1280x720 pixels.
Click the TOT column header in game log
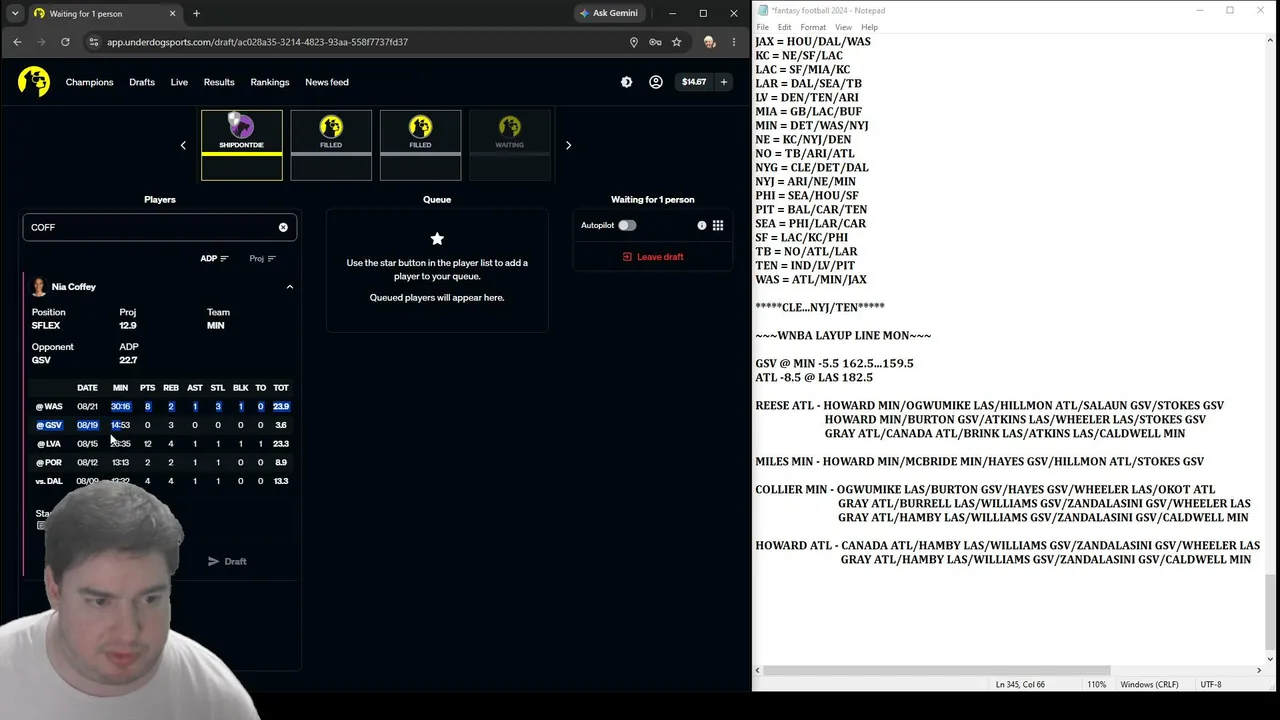(x=281, y=388)
